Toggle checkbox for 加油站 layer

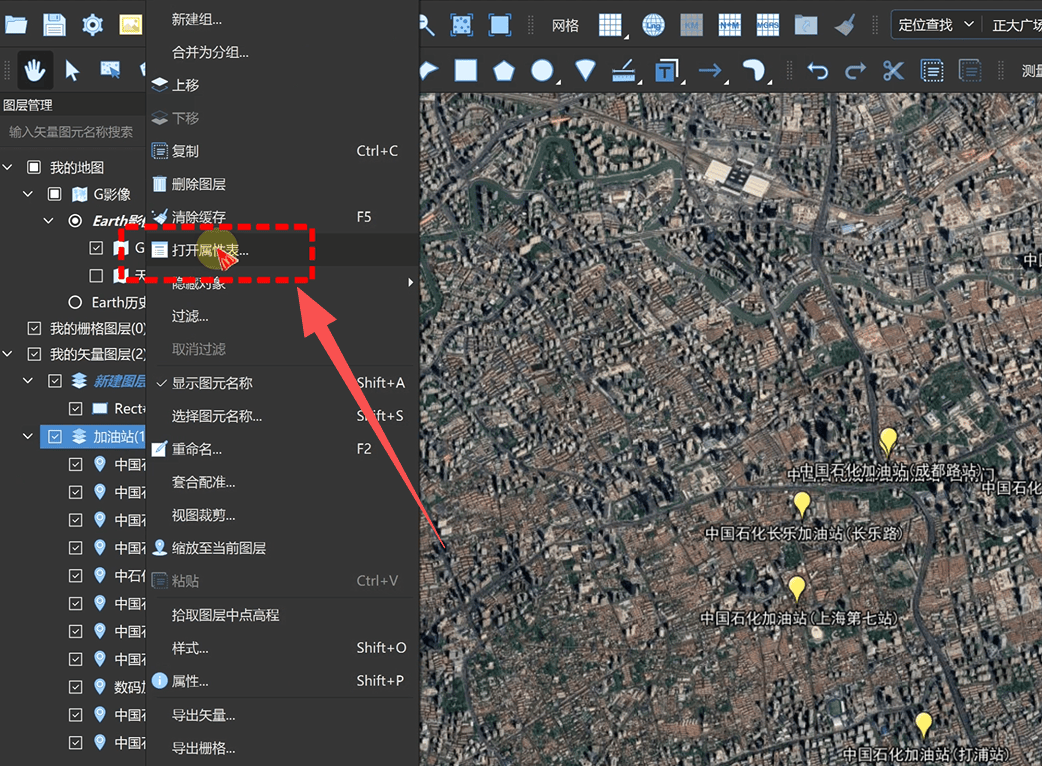[x=55, y=436]
